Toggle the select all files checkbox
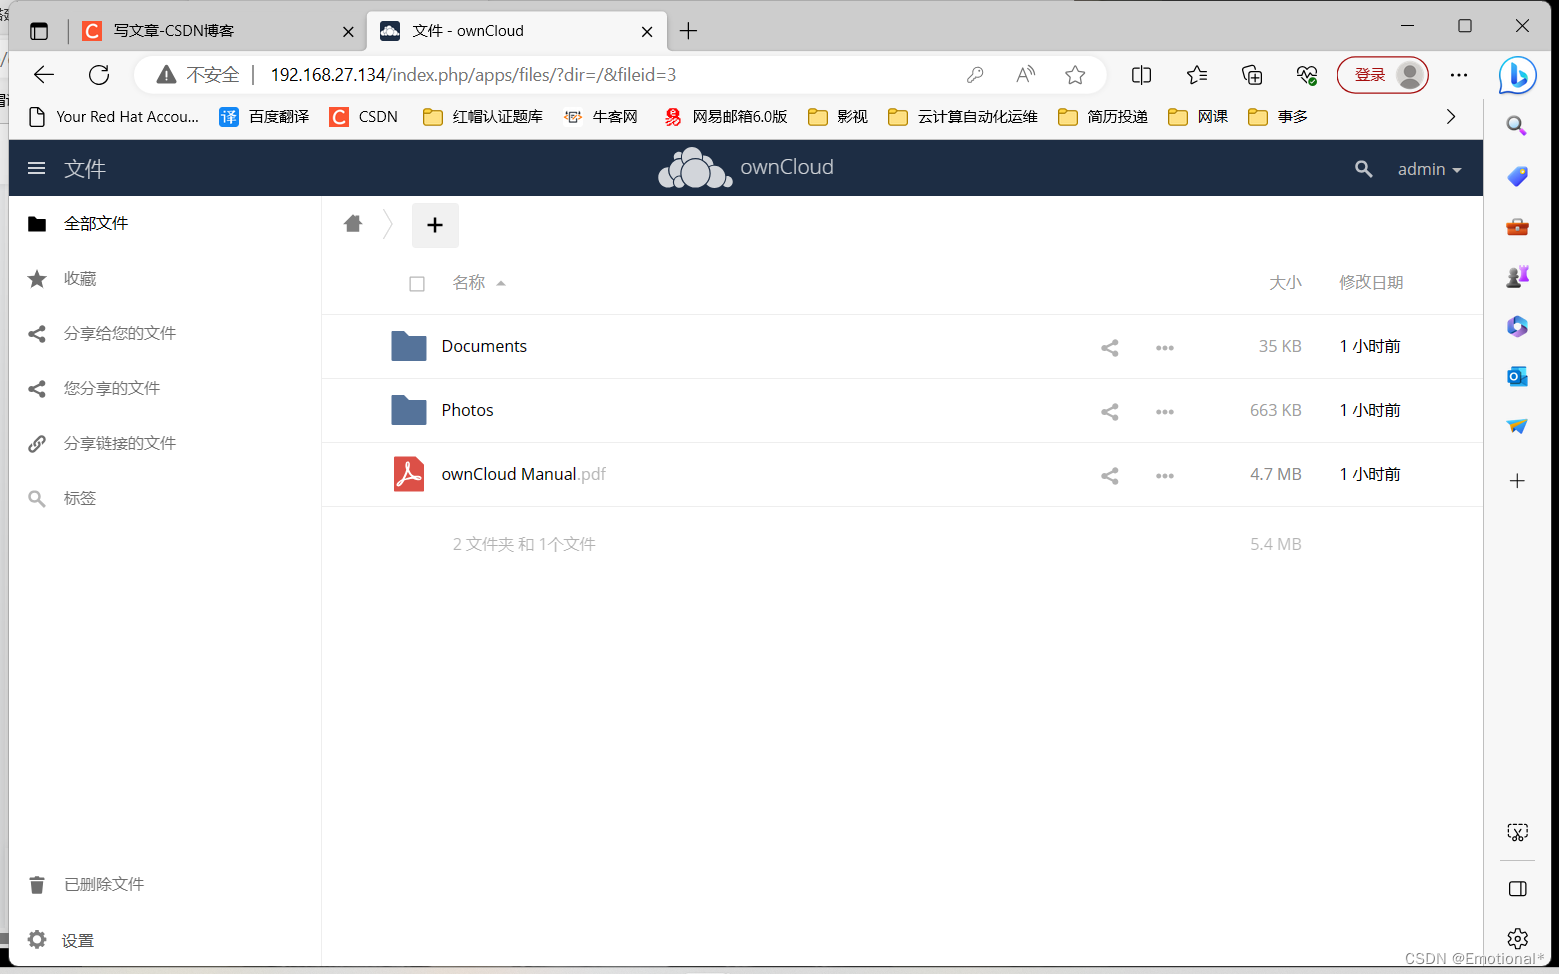Screen dimensions: 1559x974 pyautogui.click(x=417, y=284)
